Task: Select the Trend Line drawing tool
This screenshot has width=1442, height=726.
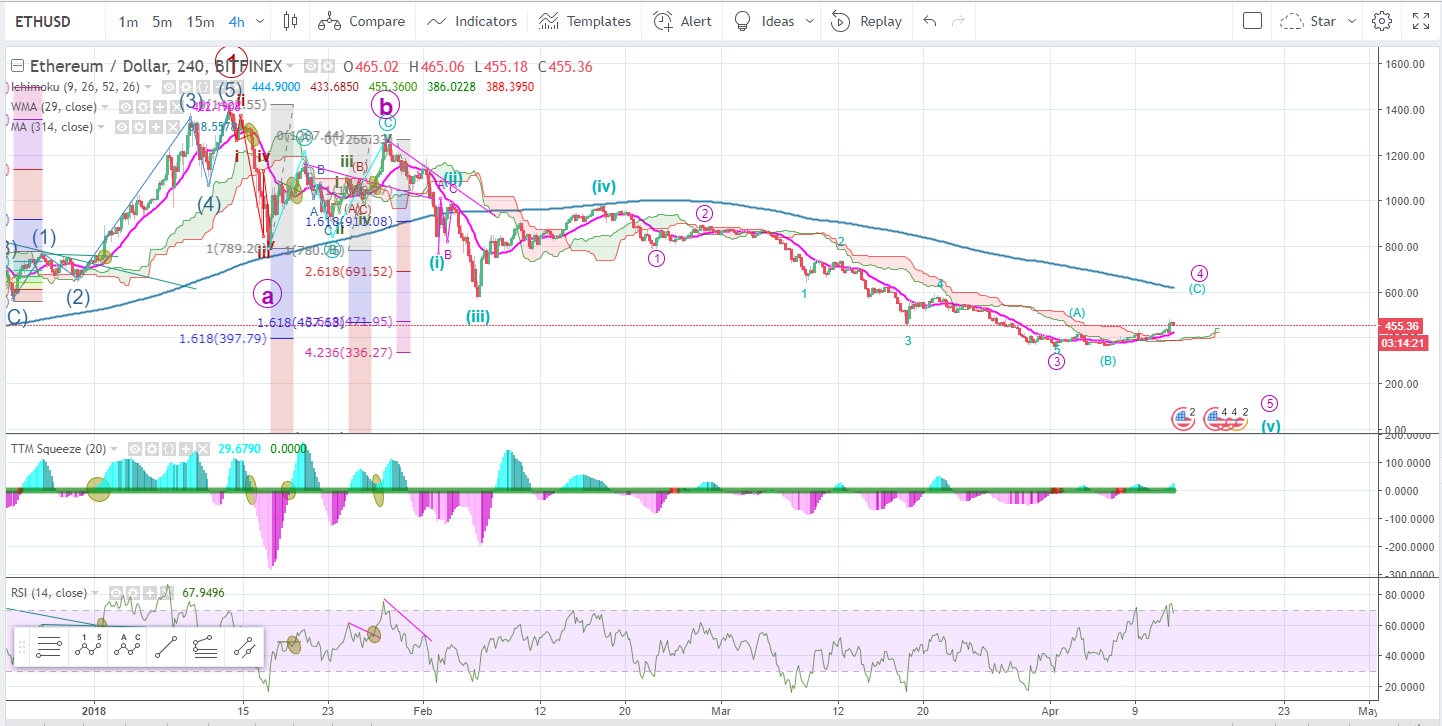Action: pyautogui.click(x=166, y=647)
